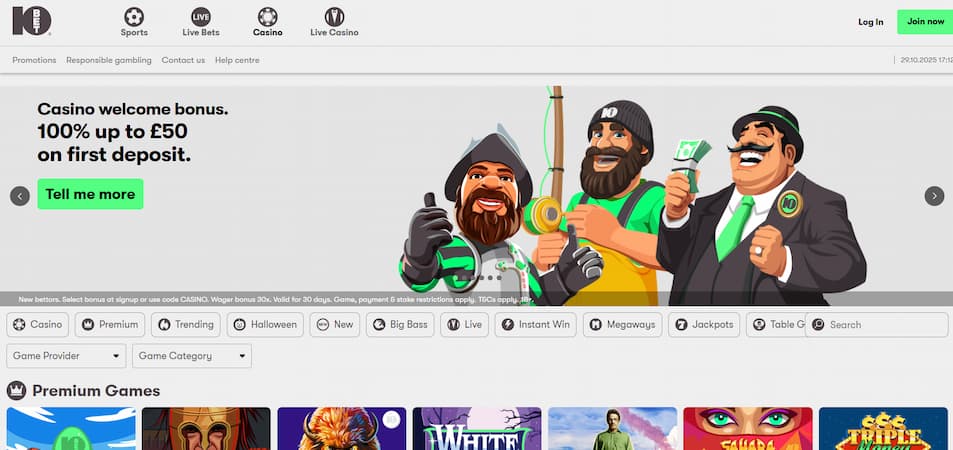
Task: Go to next banner slide arrow
Action: (x=934, y=196)
